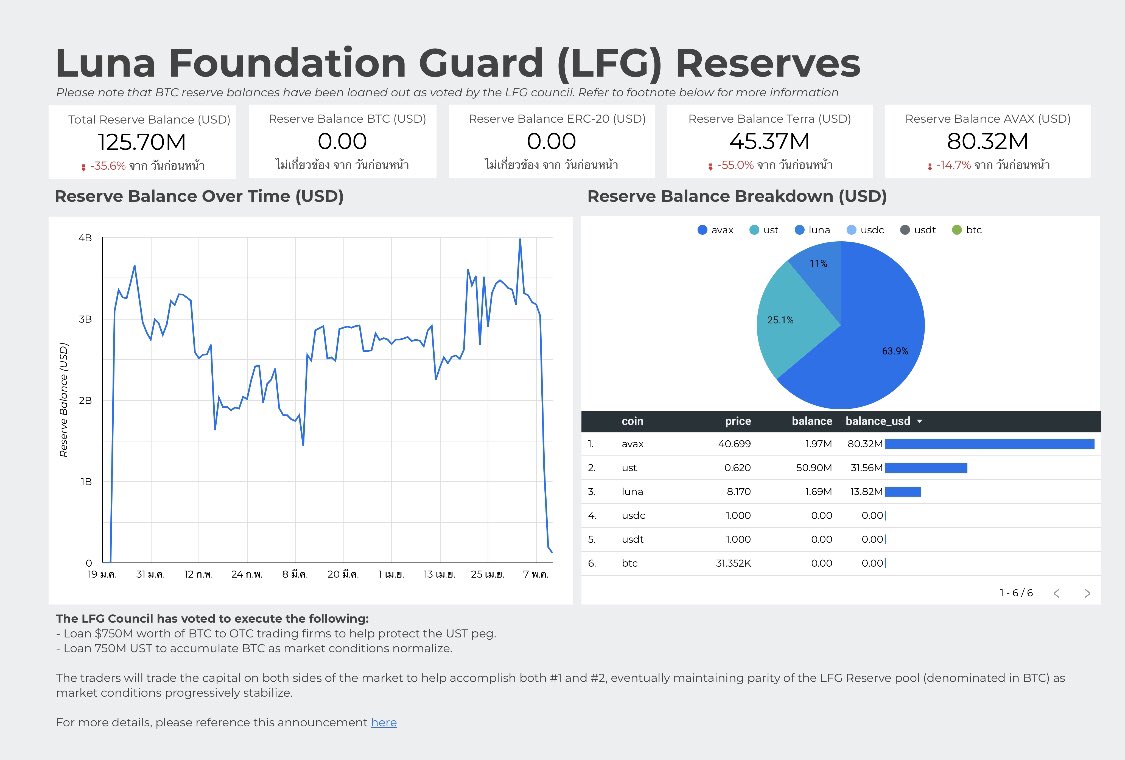Toggle btc legend entry
This screenshot has height=760, width=1125.
click(x=966, y=230)
